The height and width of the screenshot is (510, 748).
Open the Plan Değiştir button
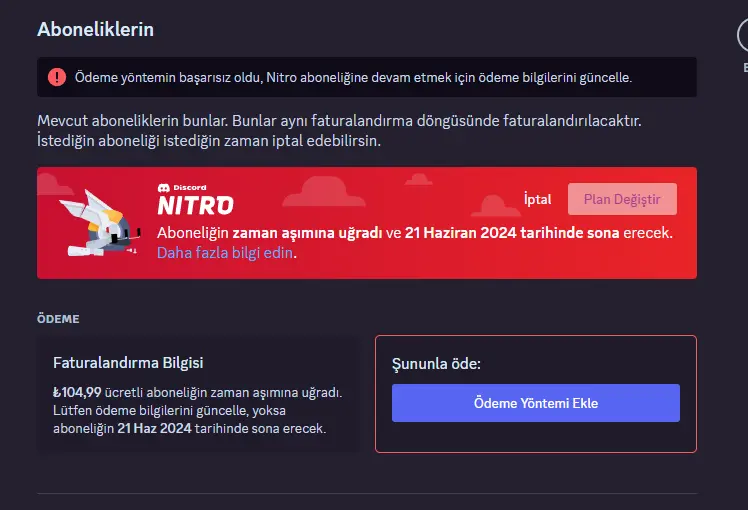[622, 199]
